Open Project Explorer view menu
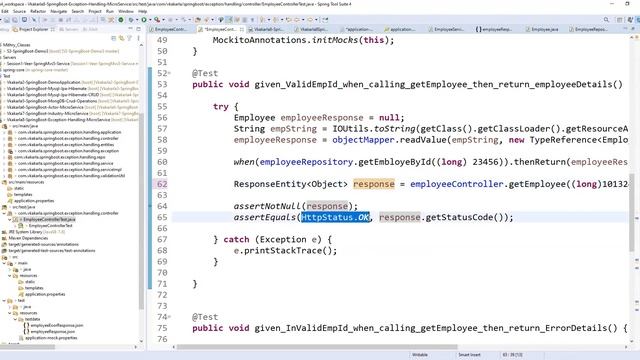This screenshot has width=640, height=360. pos(138,38)
